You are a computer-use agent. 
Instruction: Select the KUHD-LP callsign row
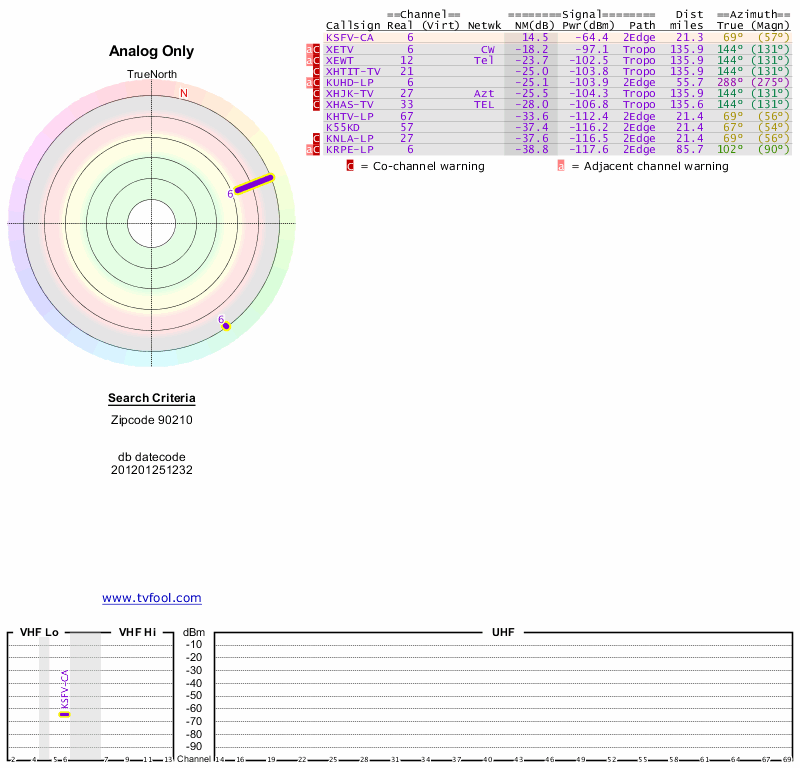pos(350,82)
